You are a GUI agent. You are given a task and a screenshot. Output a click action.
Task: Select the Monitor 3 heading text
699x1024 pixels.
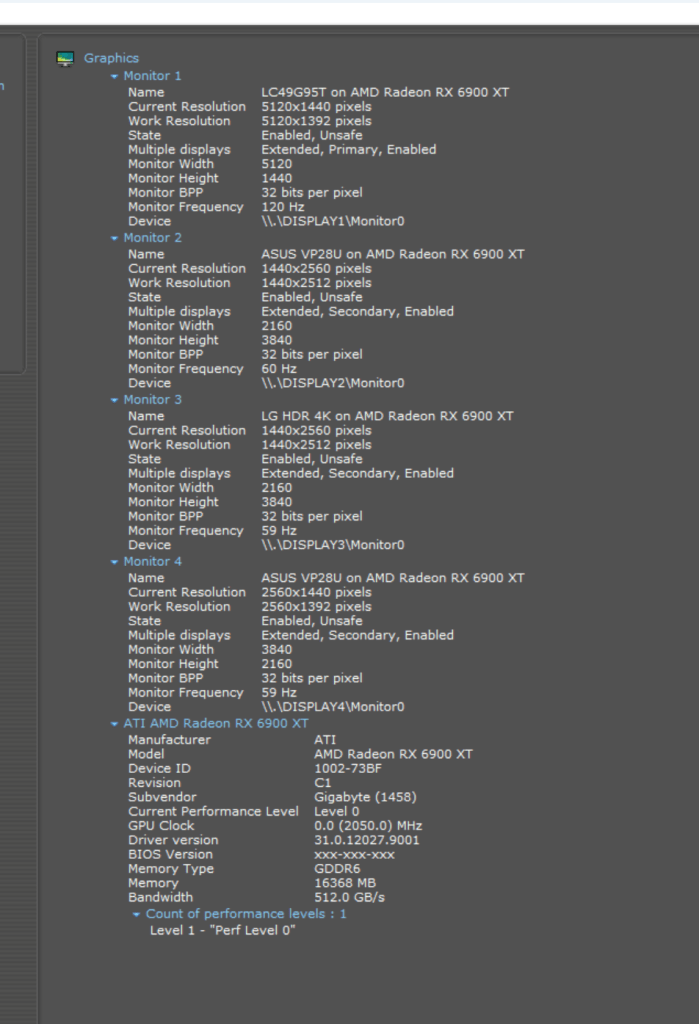click(152, 400)
